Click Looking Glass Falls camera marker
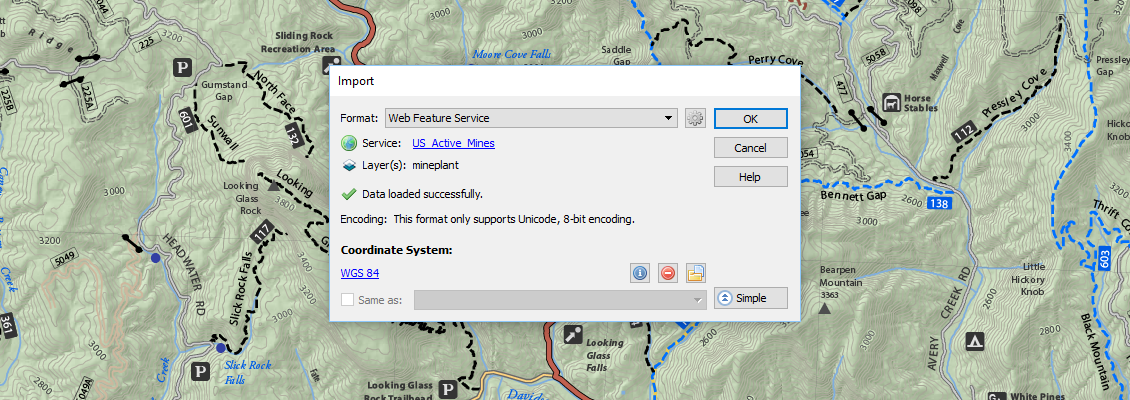The width and height of the screenshot is (1130, 400). [572, 335]
